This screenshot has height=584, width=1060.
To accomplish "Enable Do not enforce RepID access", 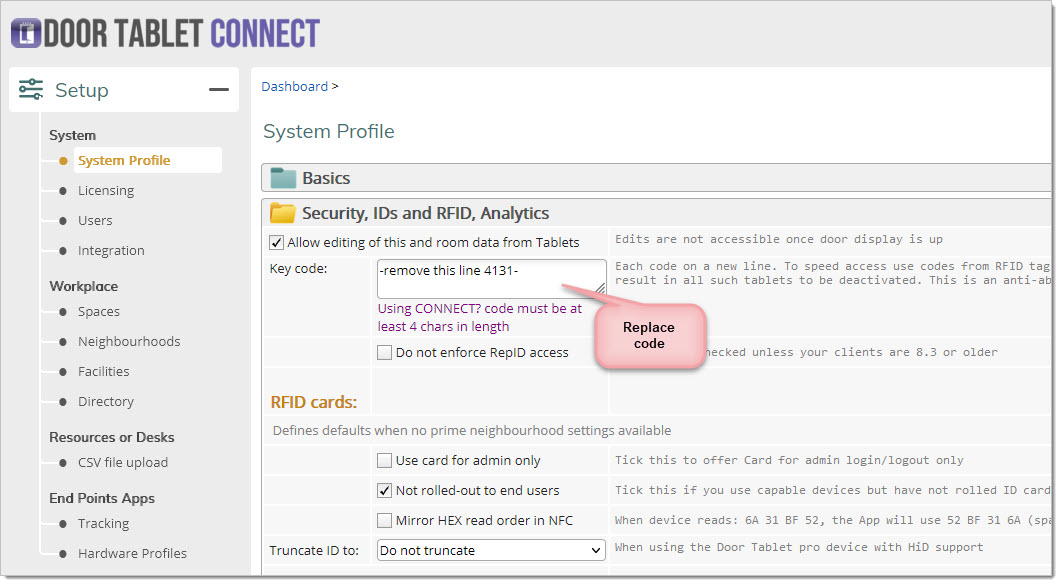I will (385, 352).
